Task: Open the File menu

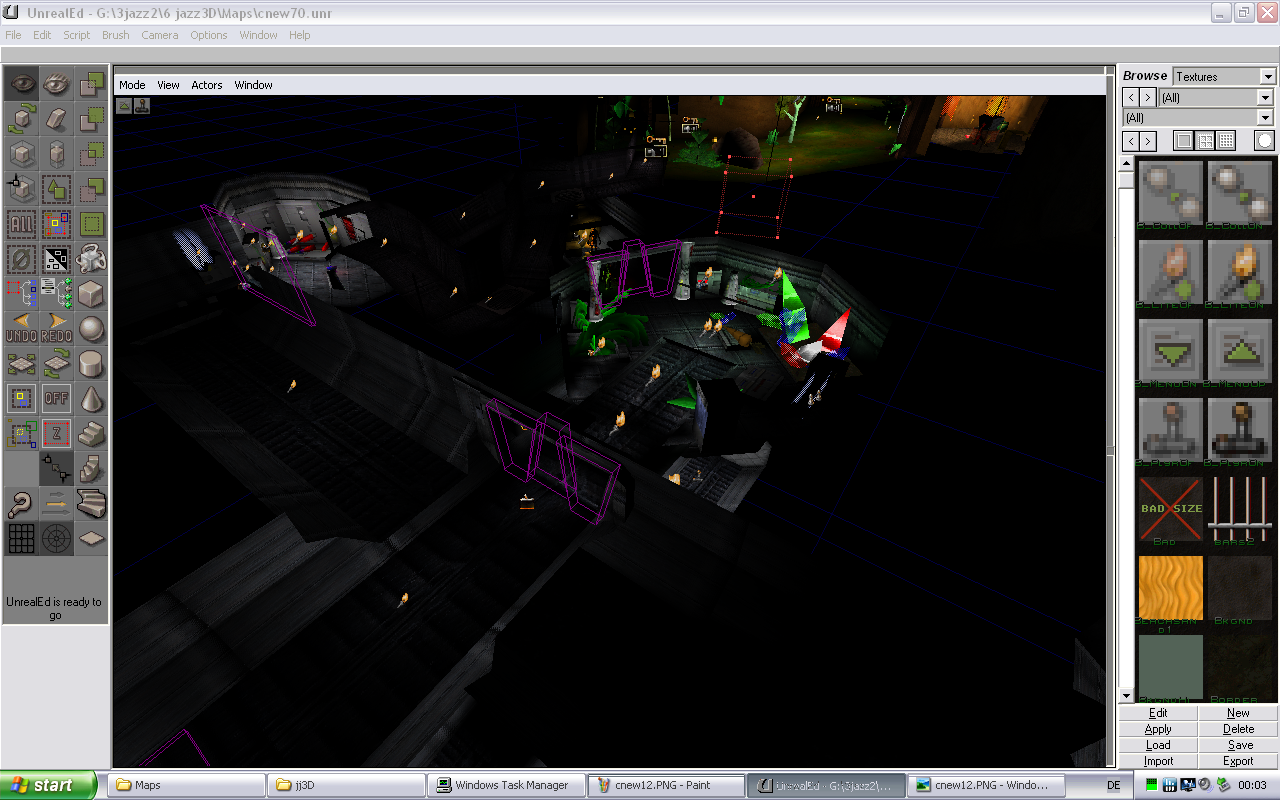Action: (13, 35)
